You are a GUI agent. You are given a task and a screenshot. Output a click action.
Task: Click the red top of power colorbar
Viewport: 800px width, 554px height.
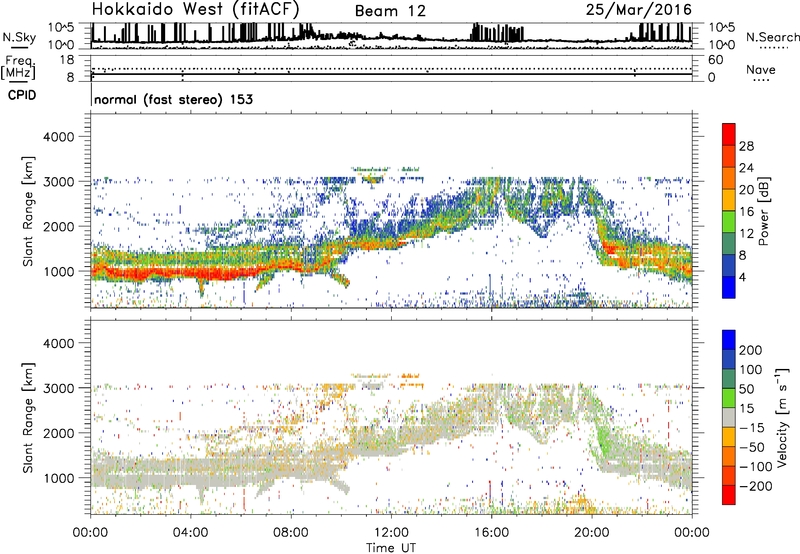pyautogui.click(x=729, y=135)
